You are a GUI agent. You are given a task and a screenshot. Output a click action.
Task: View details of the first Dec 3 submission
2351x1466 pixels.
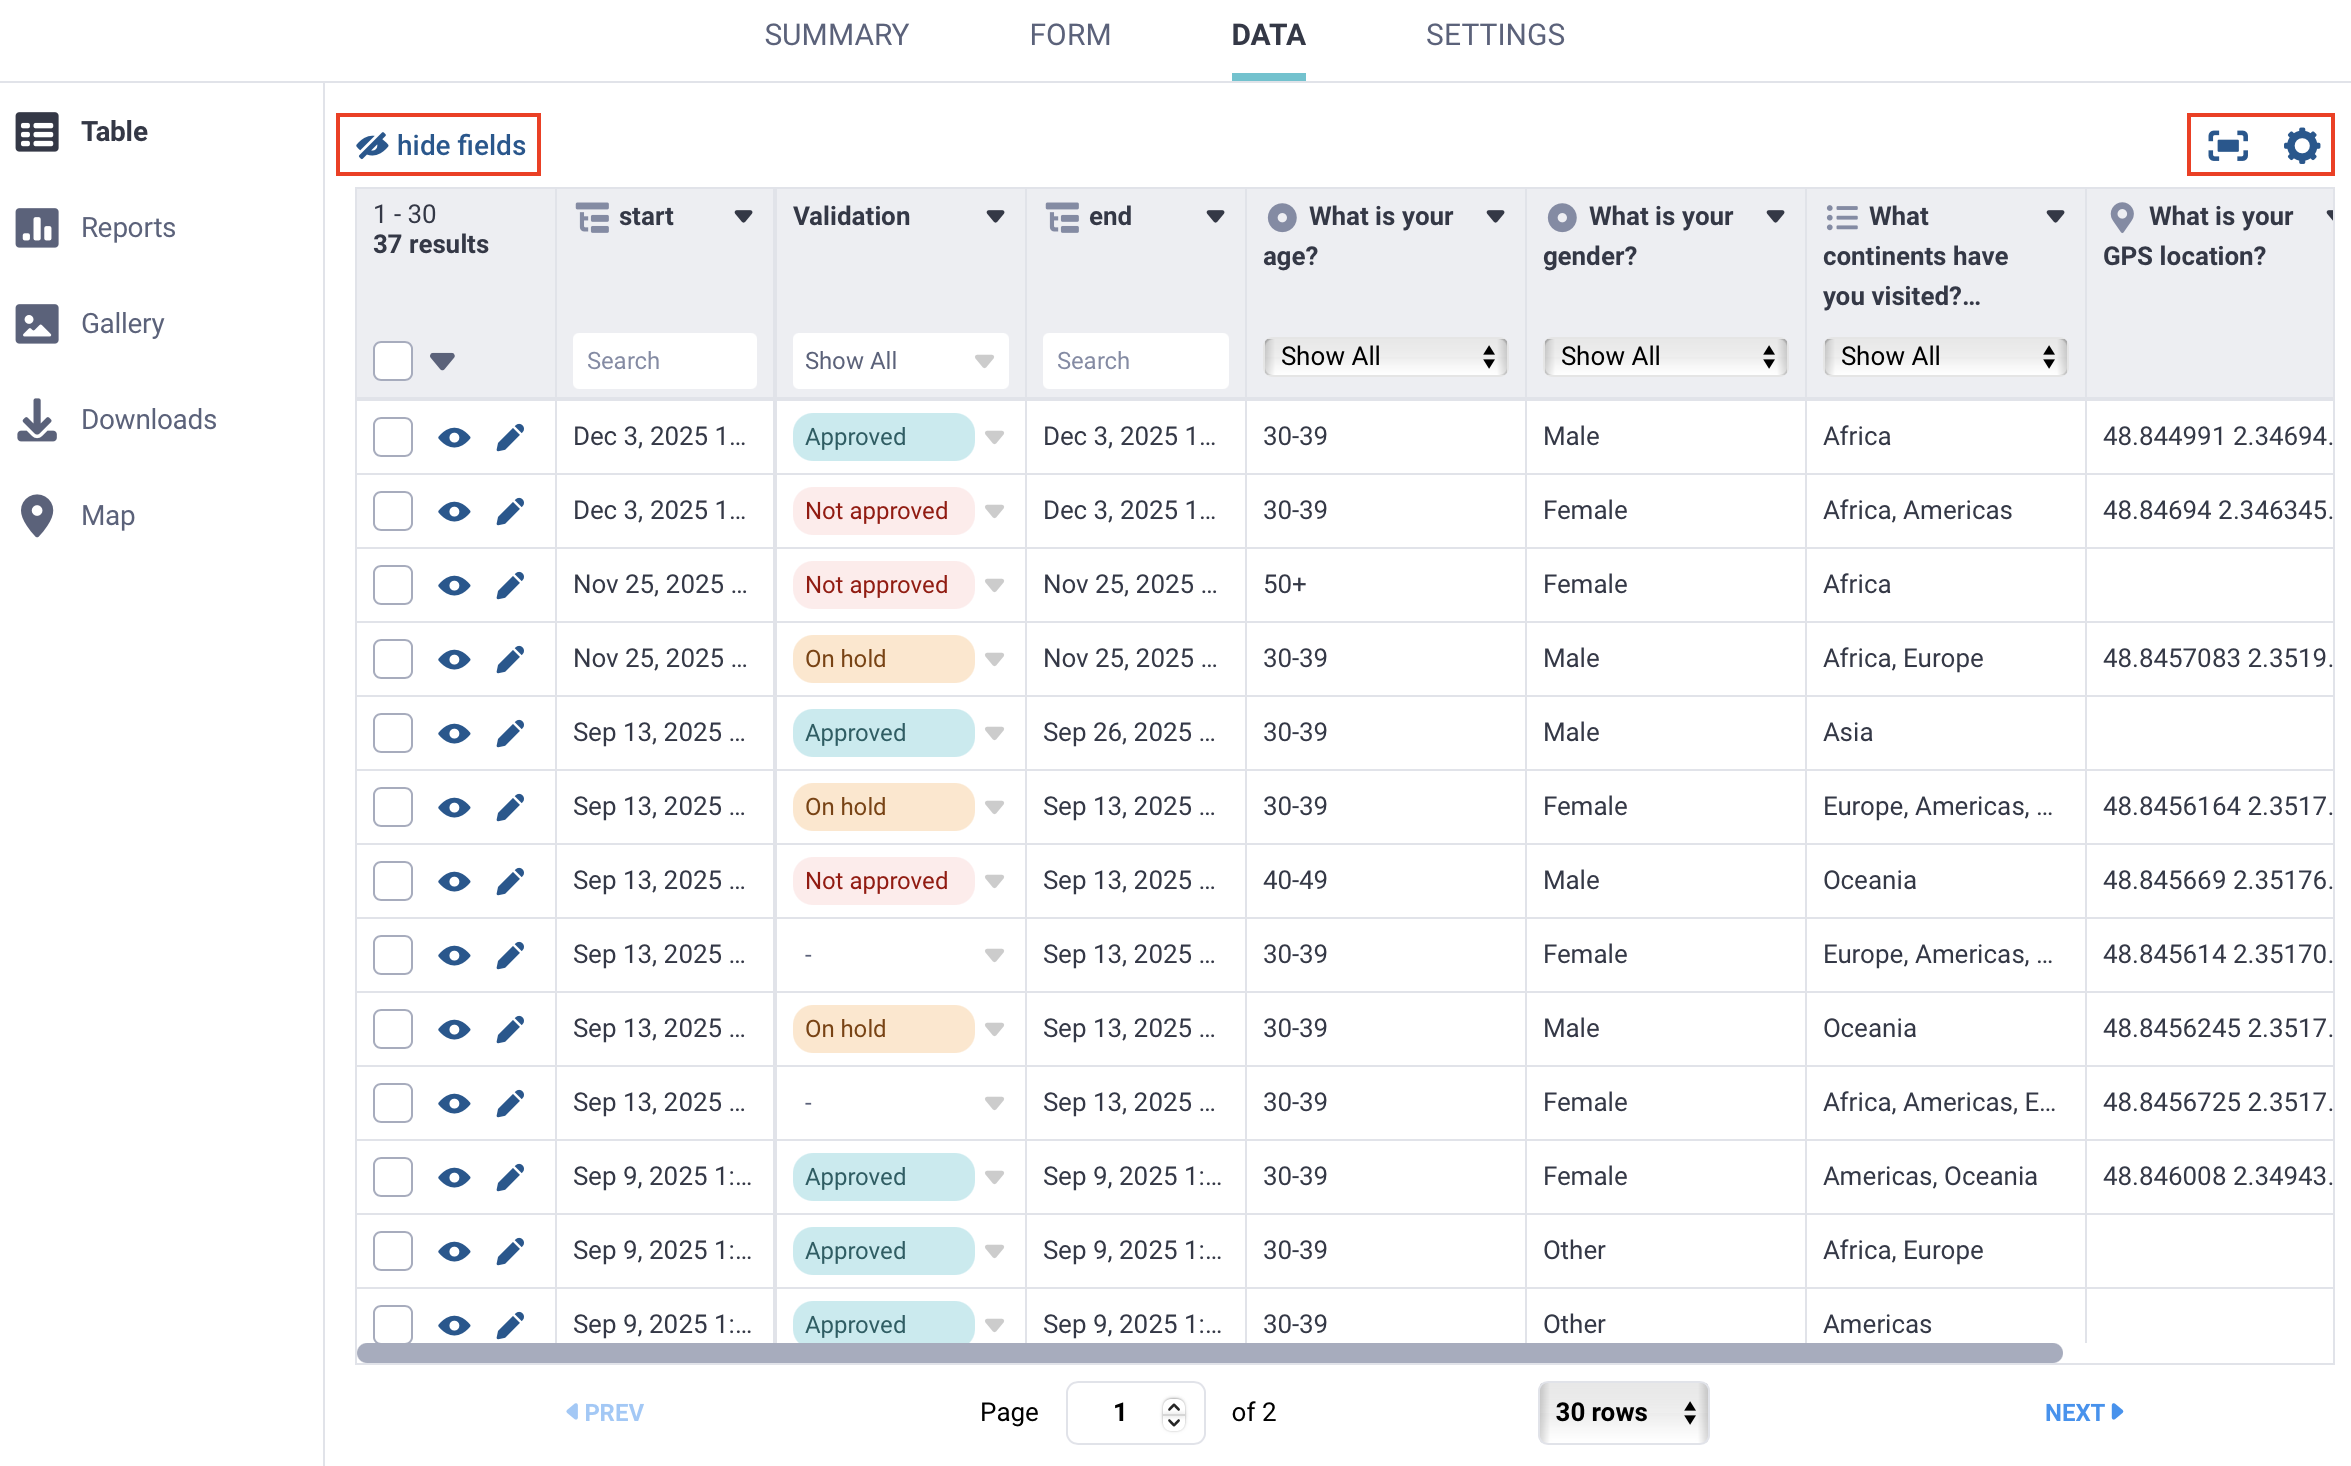[x=454, y=437]
